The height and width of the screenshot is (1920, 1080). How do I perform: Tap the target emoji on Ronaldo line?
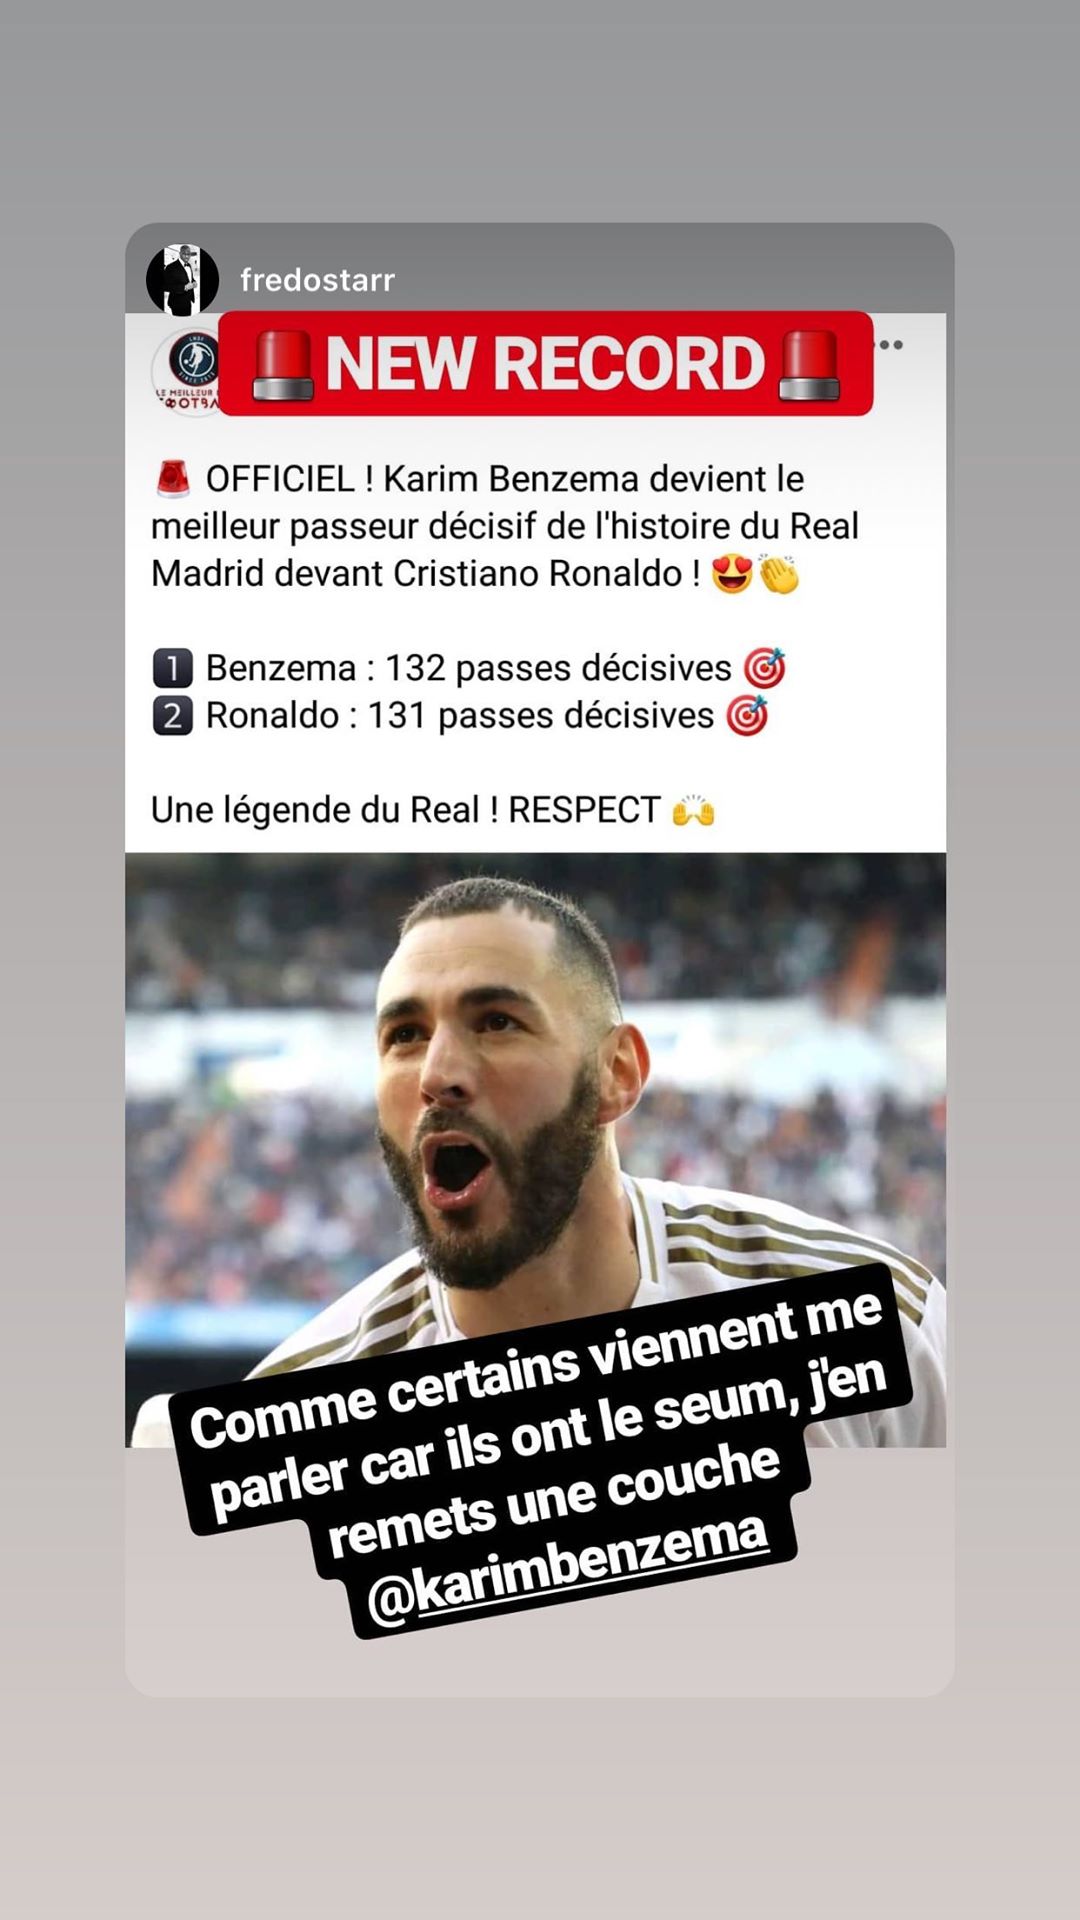point(747,716)
